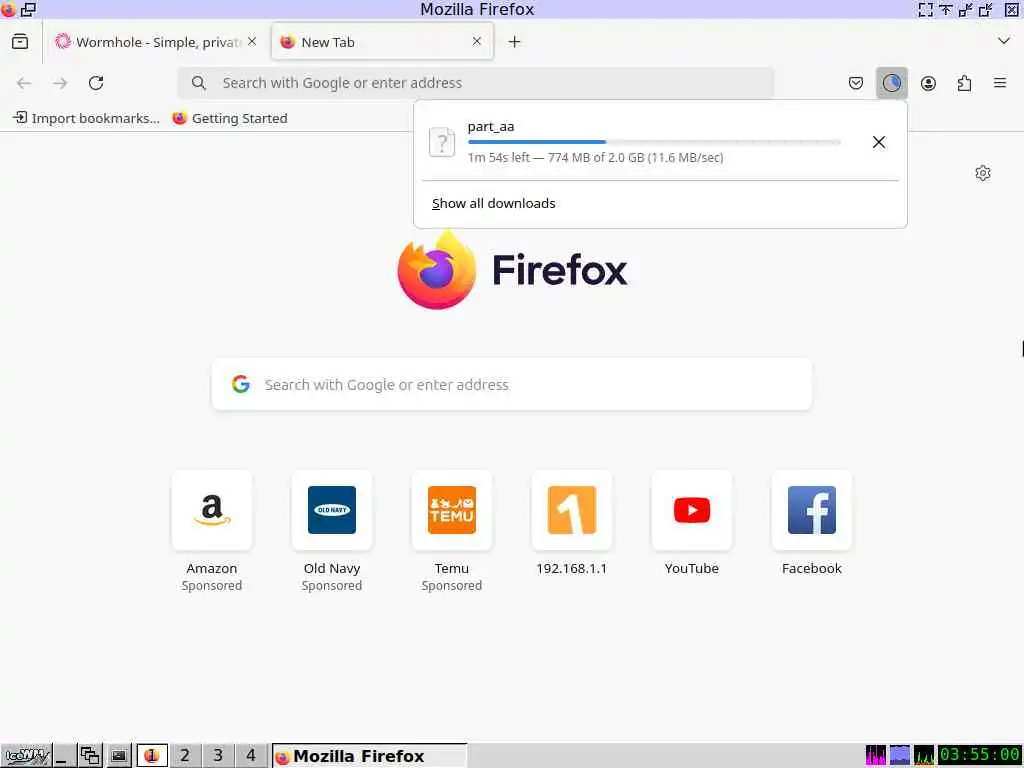Open the Save to Pocket button
This screenshot has height=768, width=1024.
pyautogui.click(x=856, y=83)
